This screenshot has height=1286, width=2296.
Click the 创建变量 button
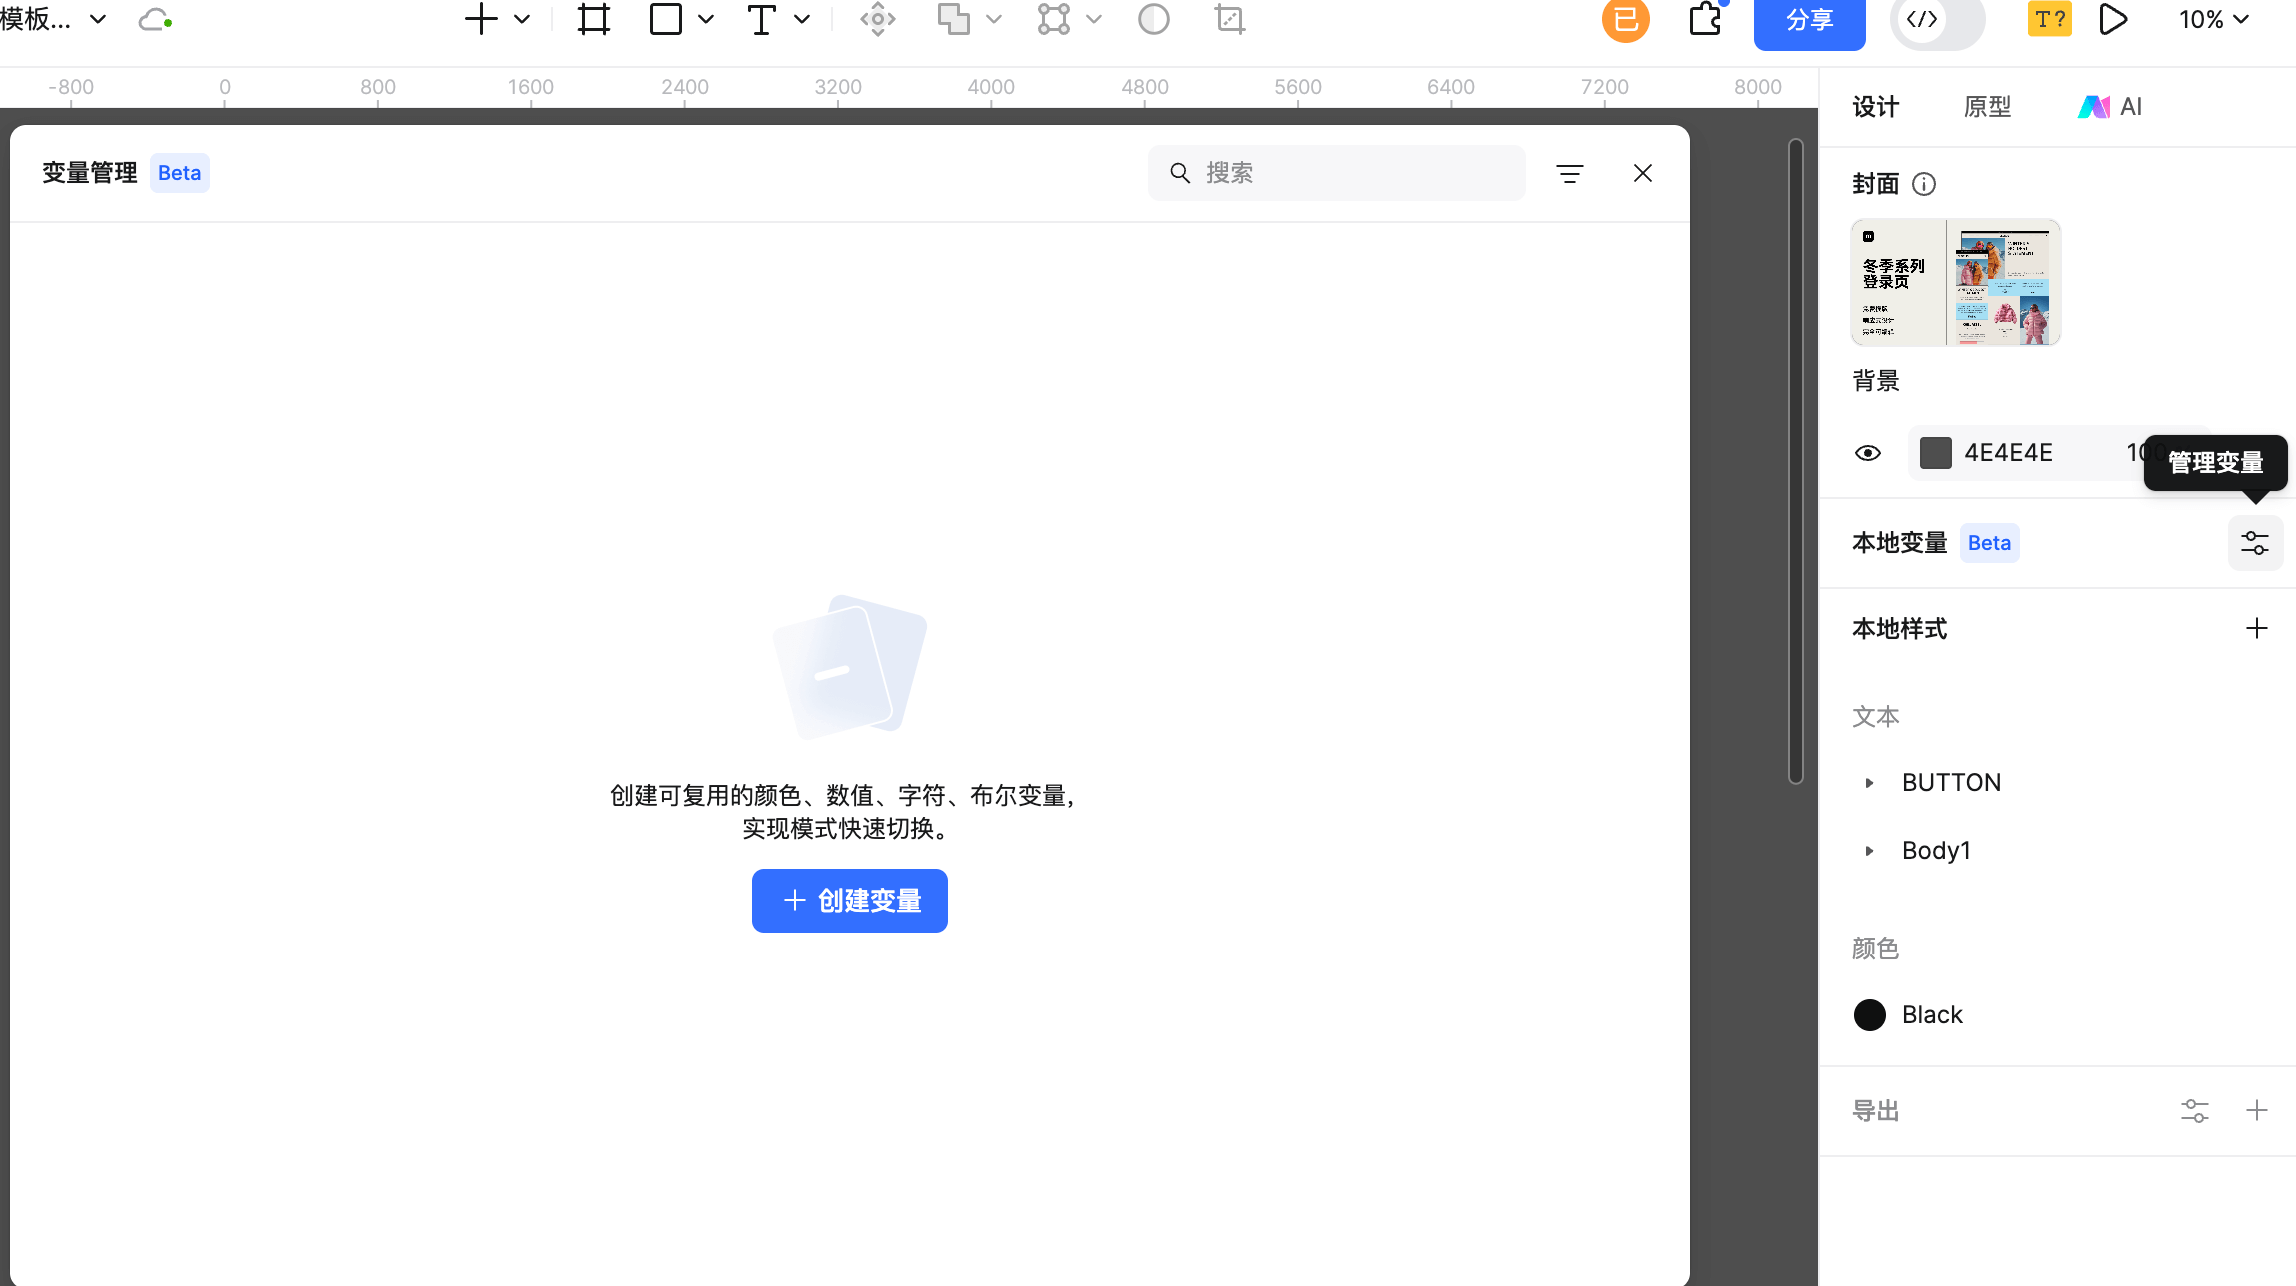pyautogui.click(x=849, y=900)
